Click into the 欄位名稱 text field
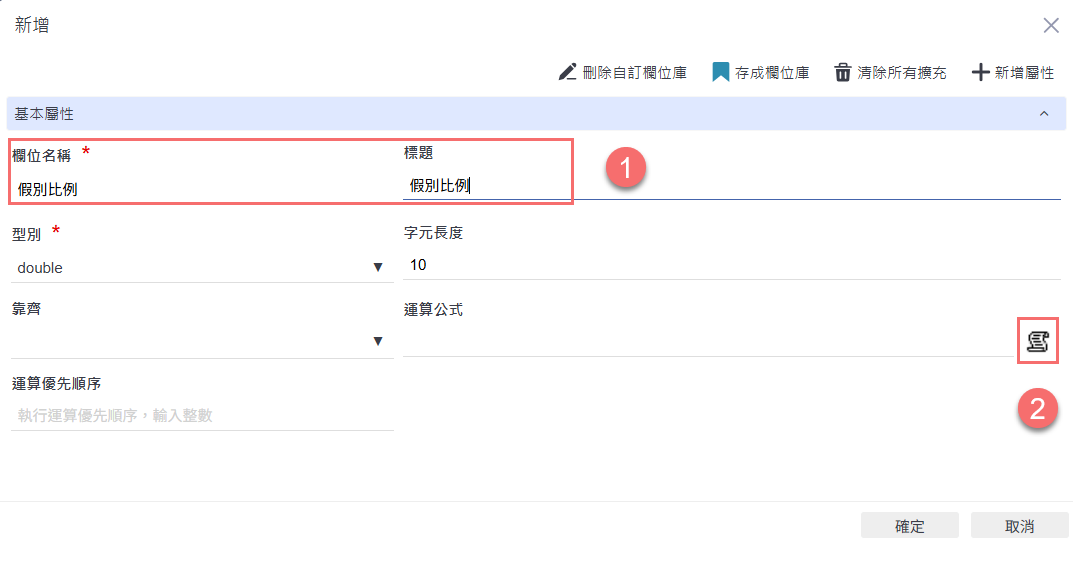This screenshot has width=1073, height=565. [200, 188]
